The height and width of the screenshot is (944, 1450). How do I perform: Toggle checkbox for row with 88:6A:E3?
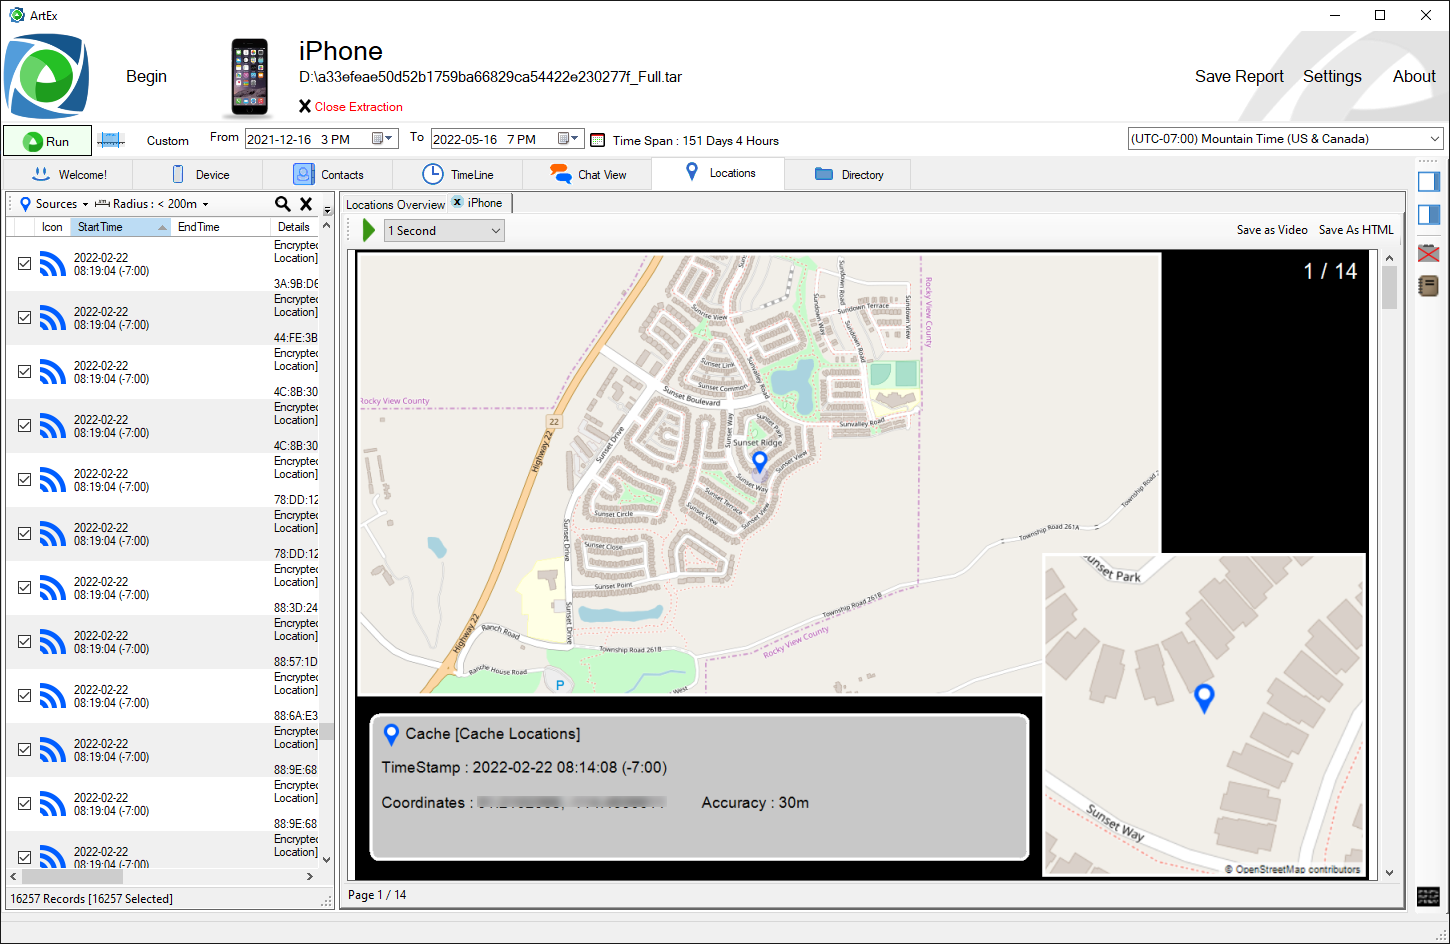pyautogui.click(x=24, y=695)
